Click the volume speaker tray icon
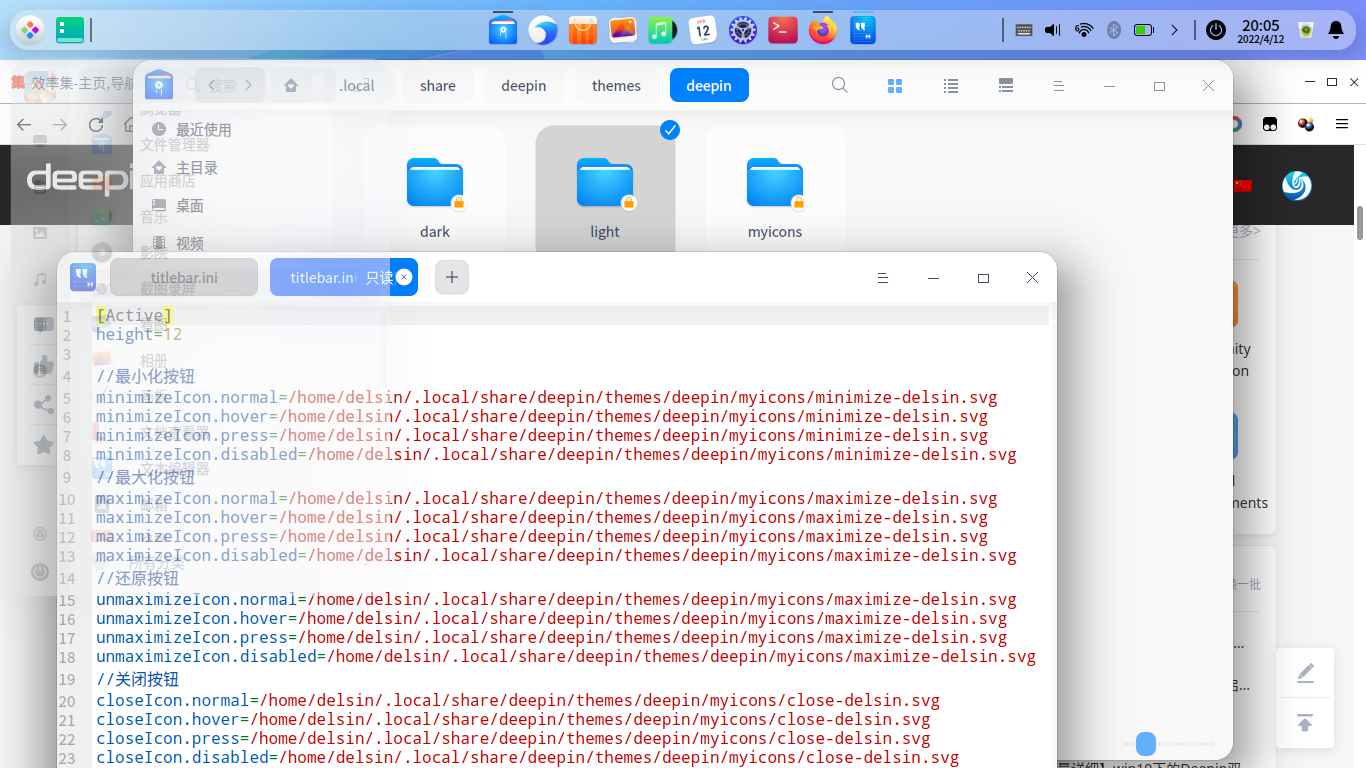 pyautogui.click(x=1052, y=30)
